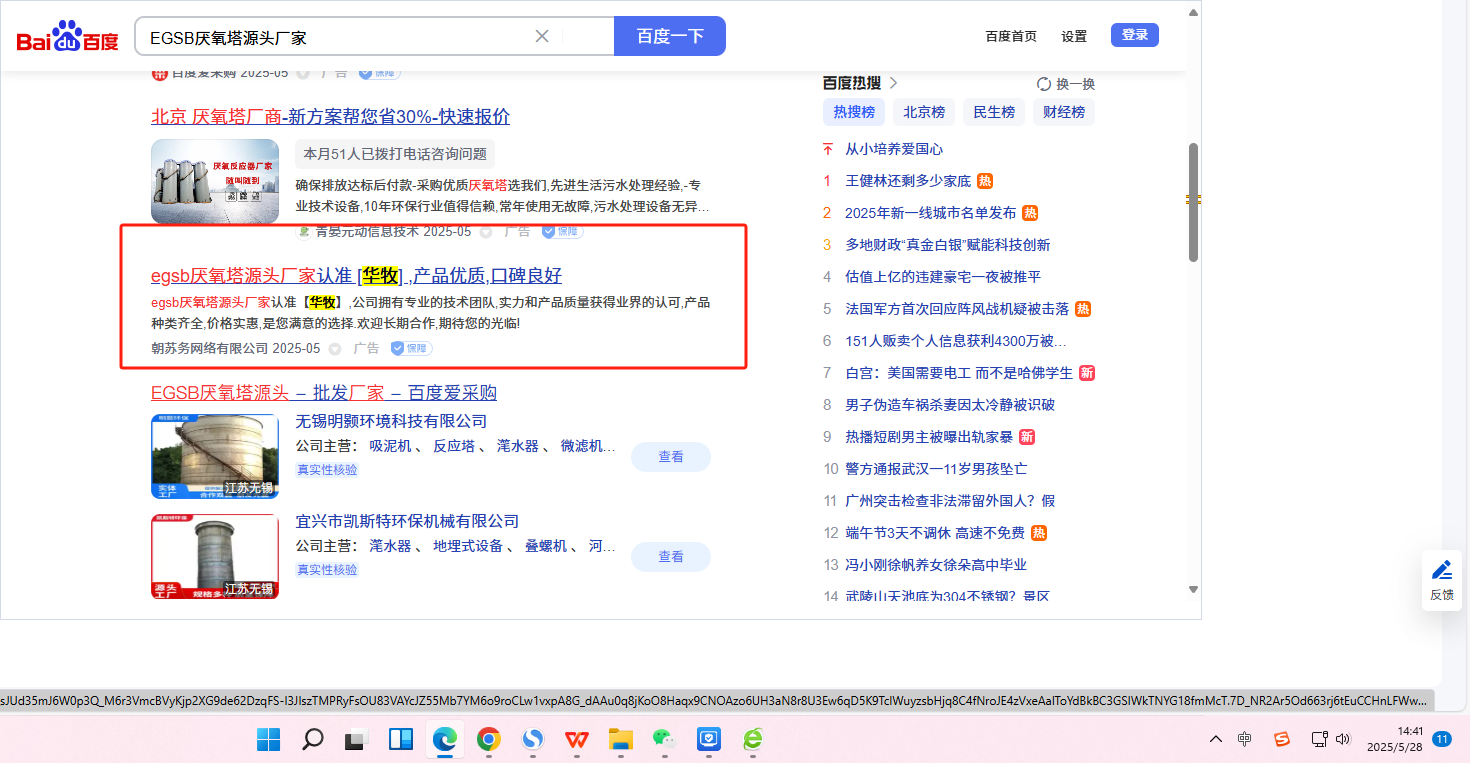1470x763 pixels.
Task: Switch to the 财经榜 tab
Action: pos(1064,112)
